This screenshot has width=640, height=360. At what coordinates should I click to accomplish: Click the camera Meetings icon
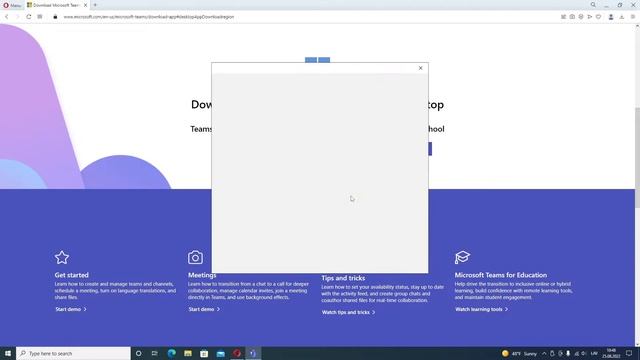coord(196,258)
